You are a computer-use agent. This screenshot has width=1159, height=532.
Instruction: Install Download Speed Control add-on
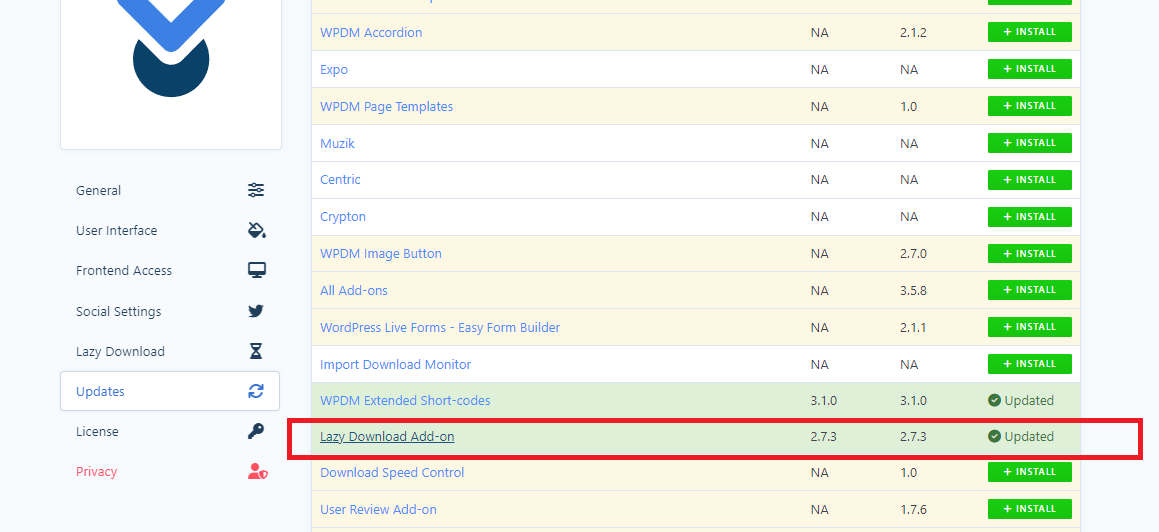1030,471
